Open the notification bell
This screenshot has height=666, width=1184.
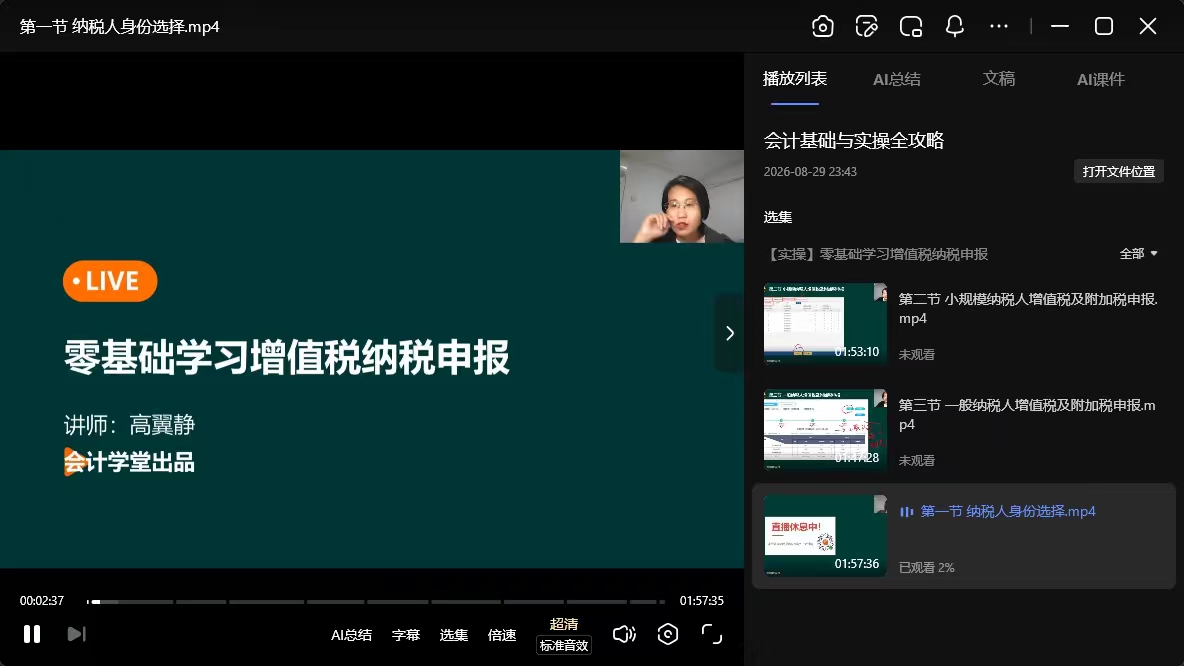pos(954,26)
